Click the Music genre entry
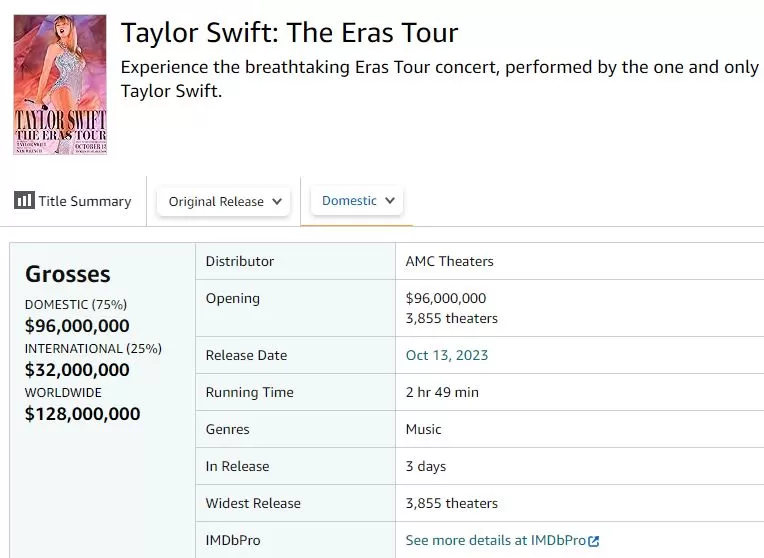 click(423, 429)
